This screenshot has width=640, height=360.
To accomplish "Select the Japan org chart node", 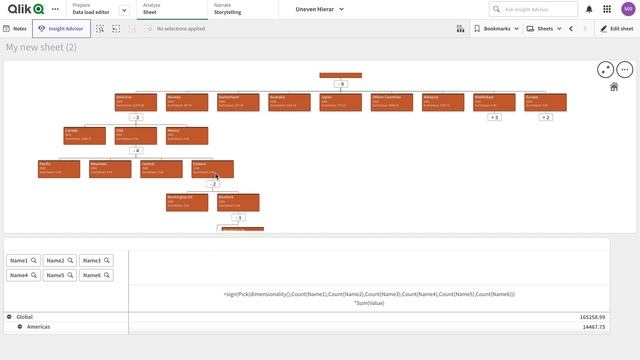I will pyautogui.click(x=341, y=102).
